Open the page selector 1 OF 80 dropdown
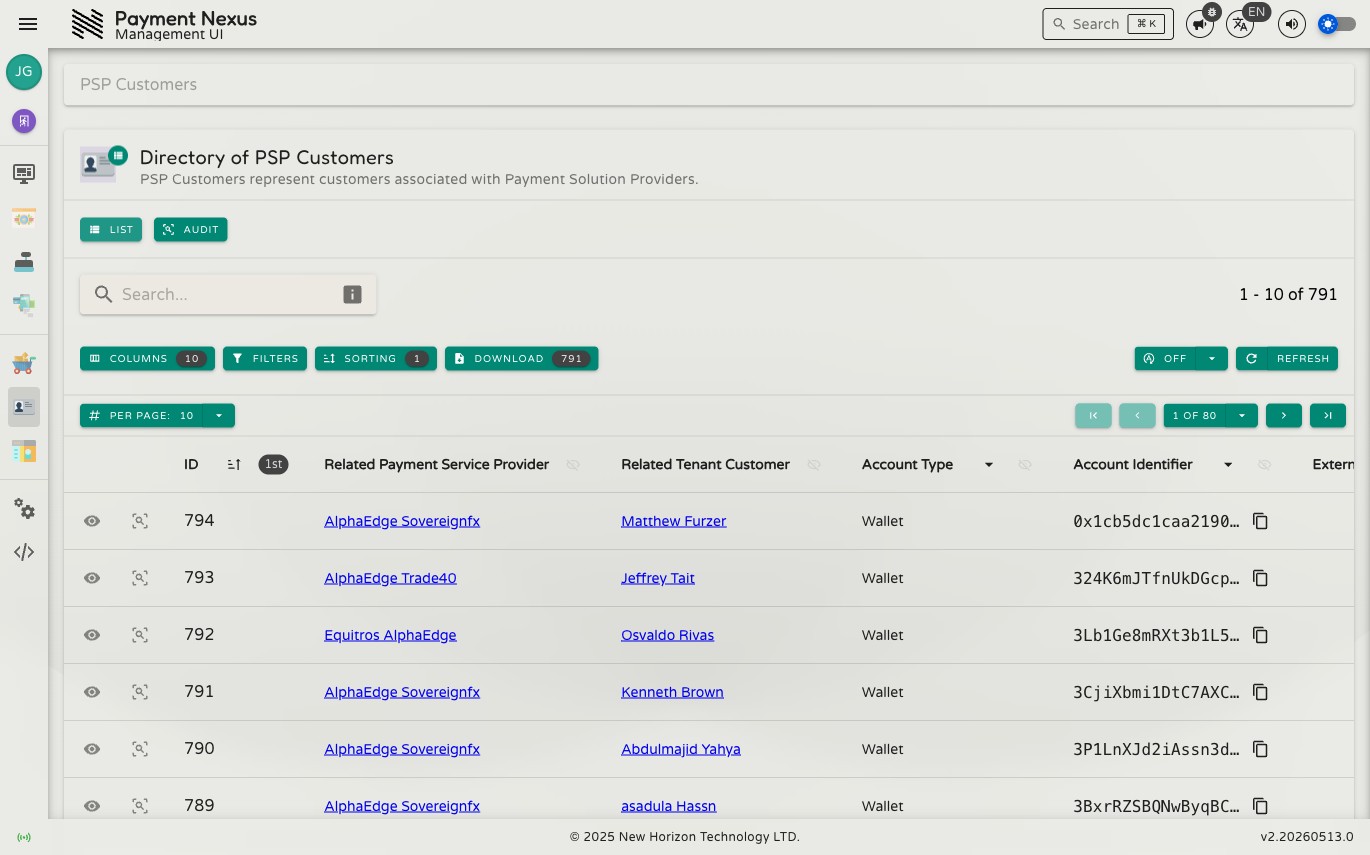This screenshot has width=1370, height=855. [1241, 415]
